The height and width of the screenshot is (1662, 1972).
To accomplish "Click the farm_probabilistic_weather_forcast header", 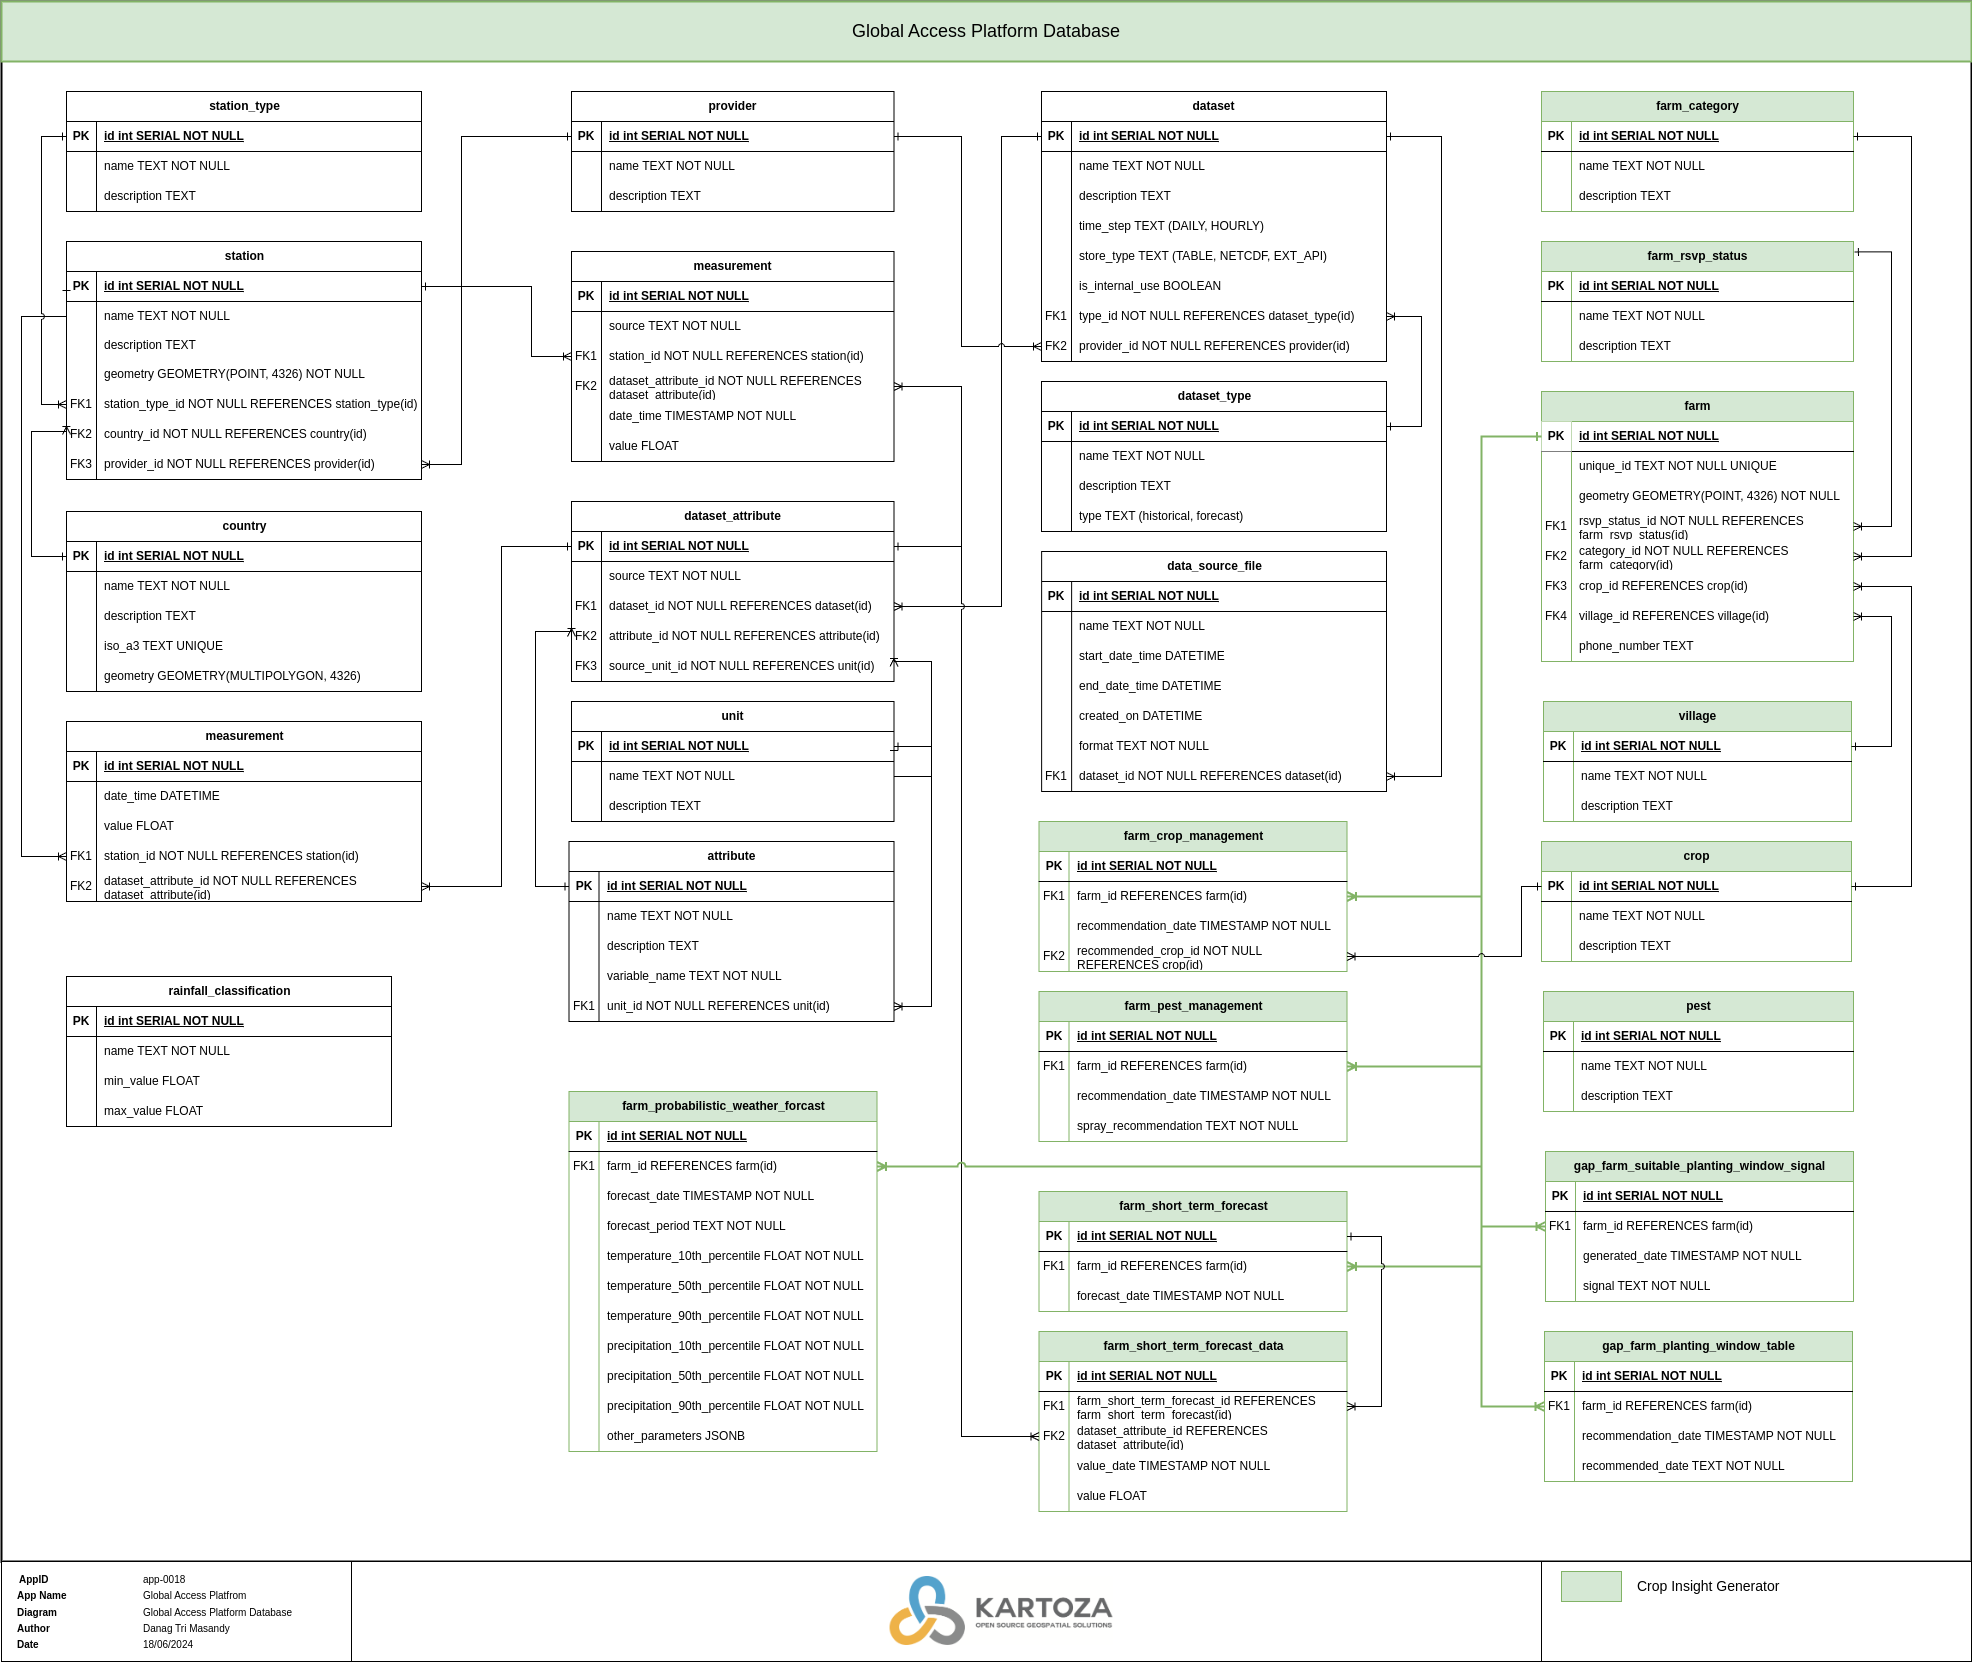I will 723,1106.
